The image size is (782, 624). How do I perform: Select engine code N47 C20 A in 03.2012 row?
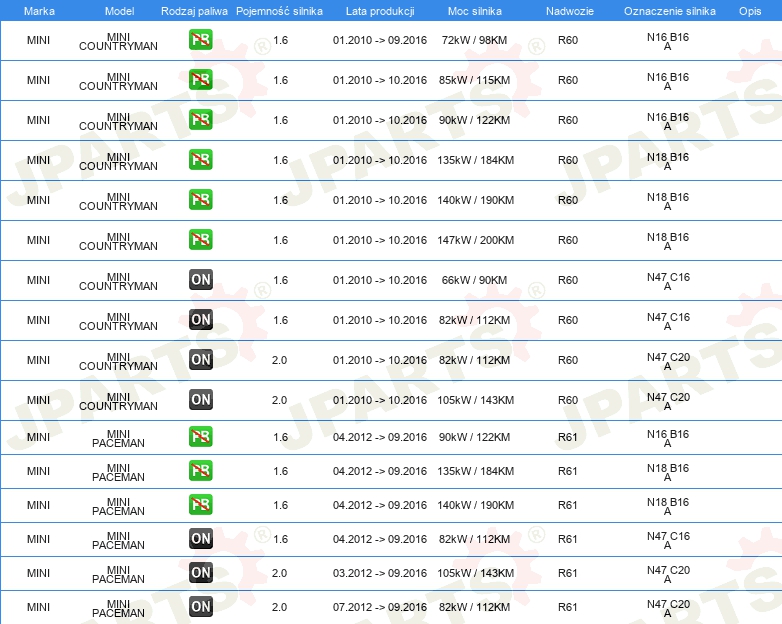[668, 574]
